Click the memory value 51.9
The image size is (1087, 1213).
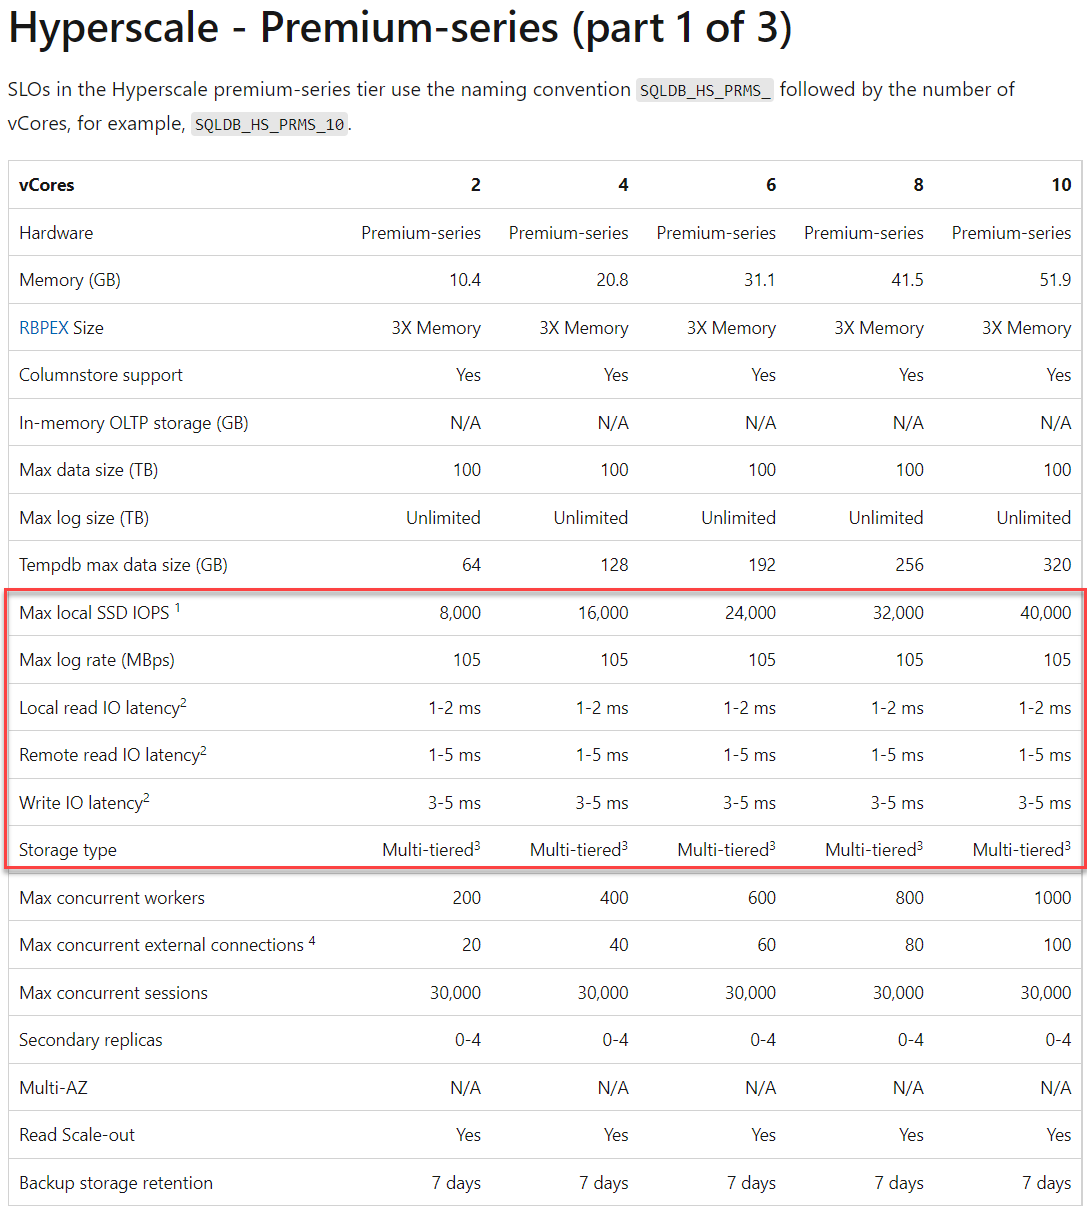1055,280
